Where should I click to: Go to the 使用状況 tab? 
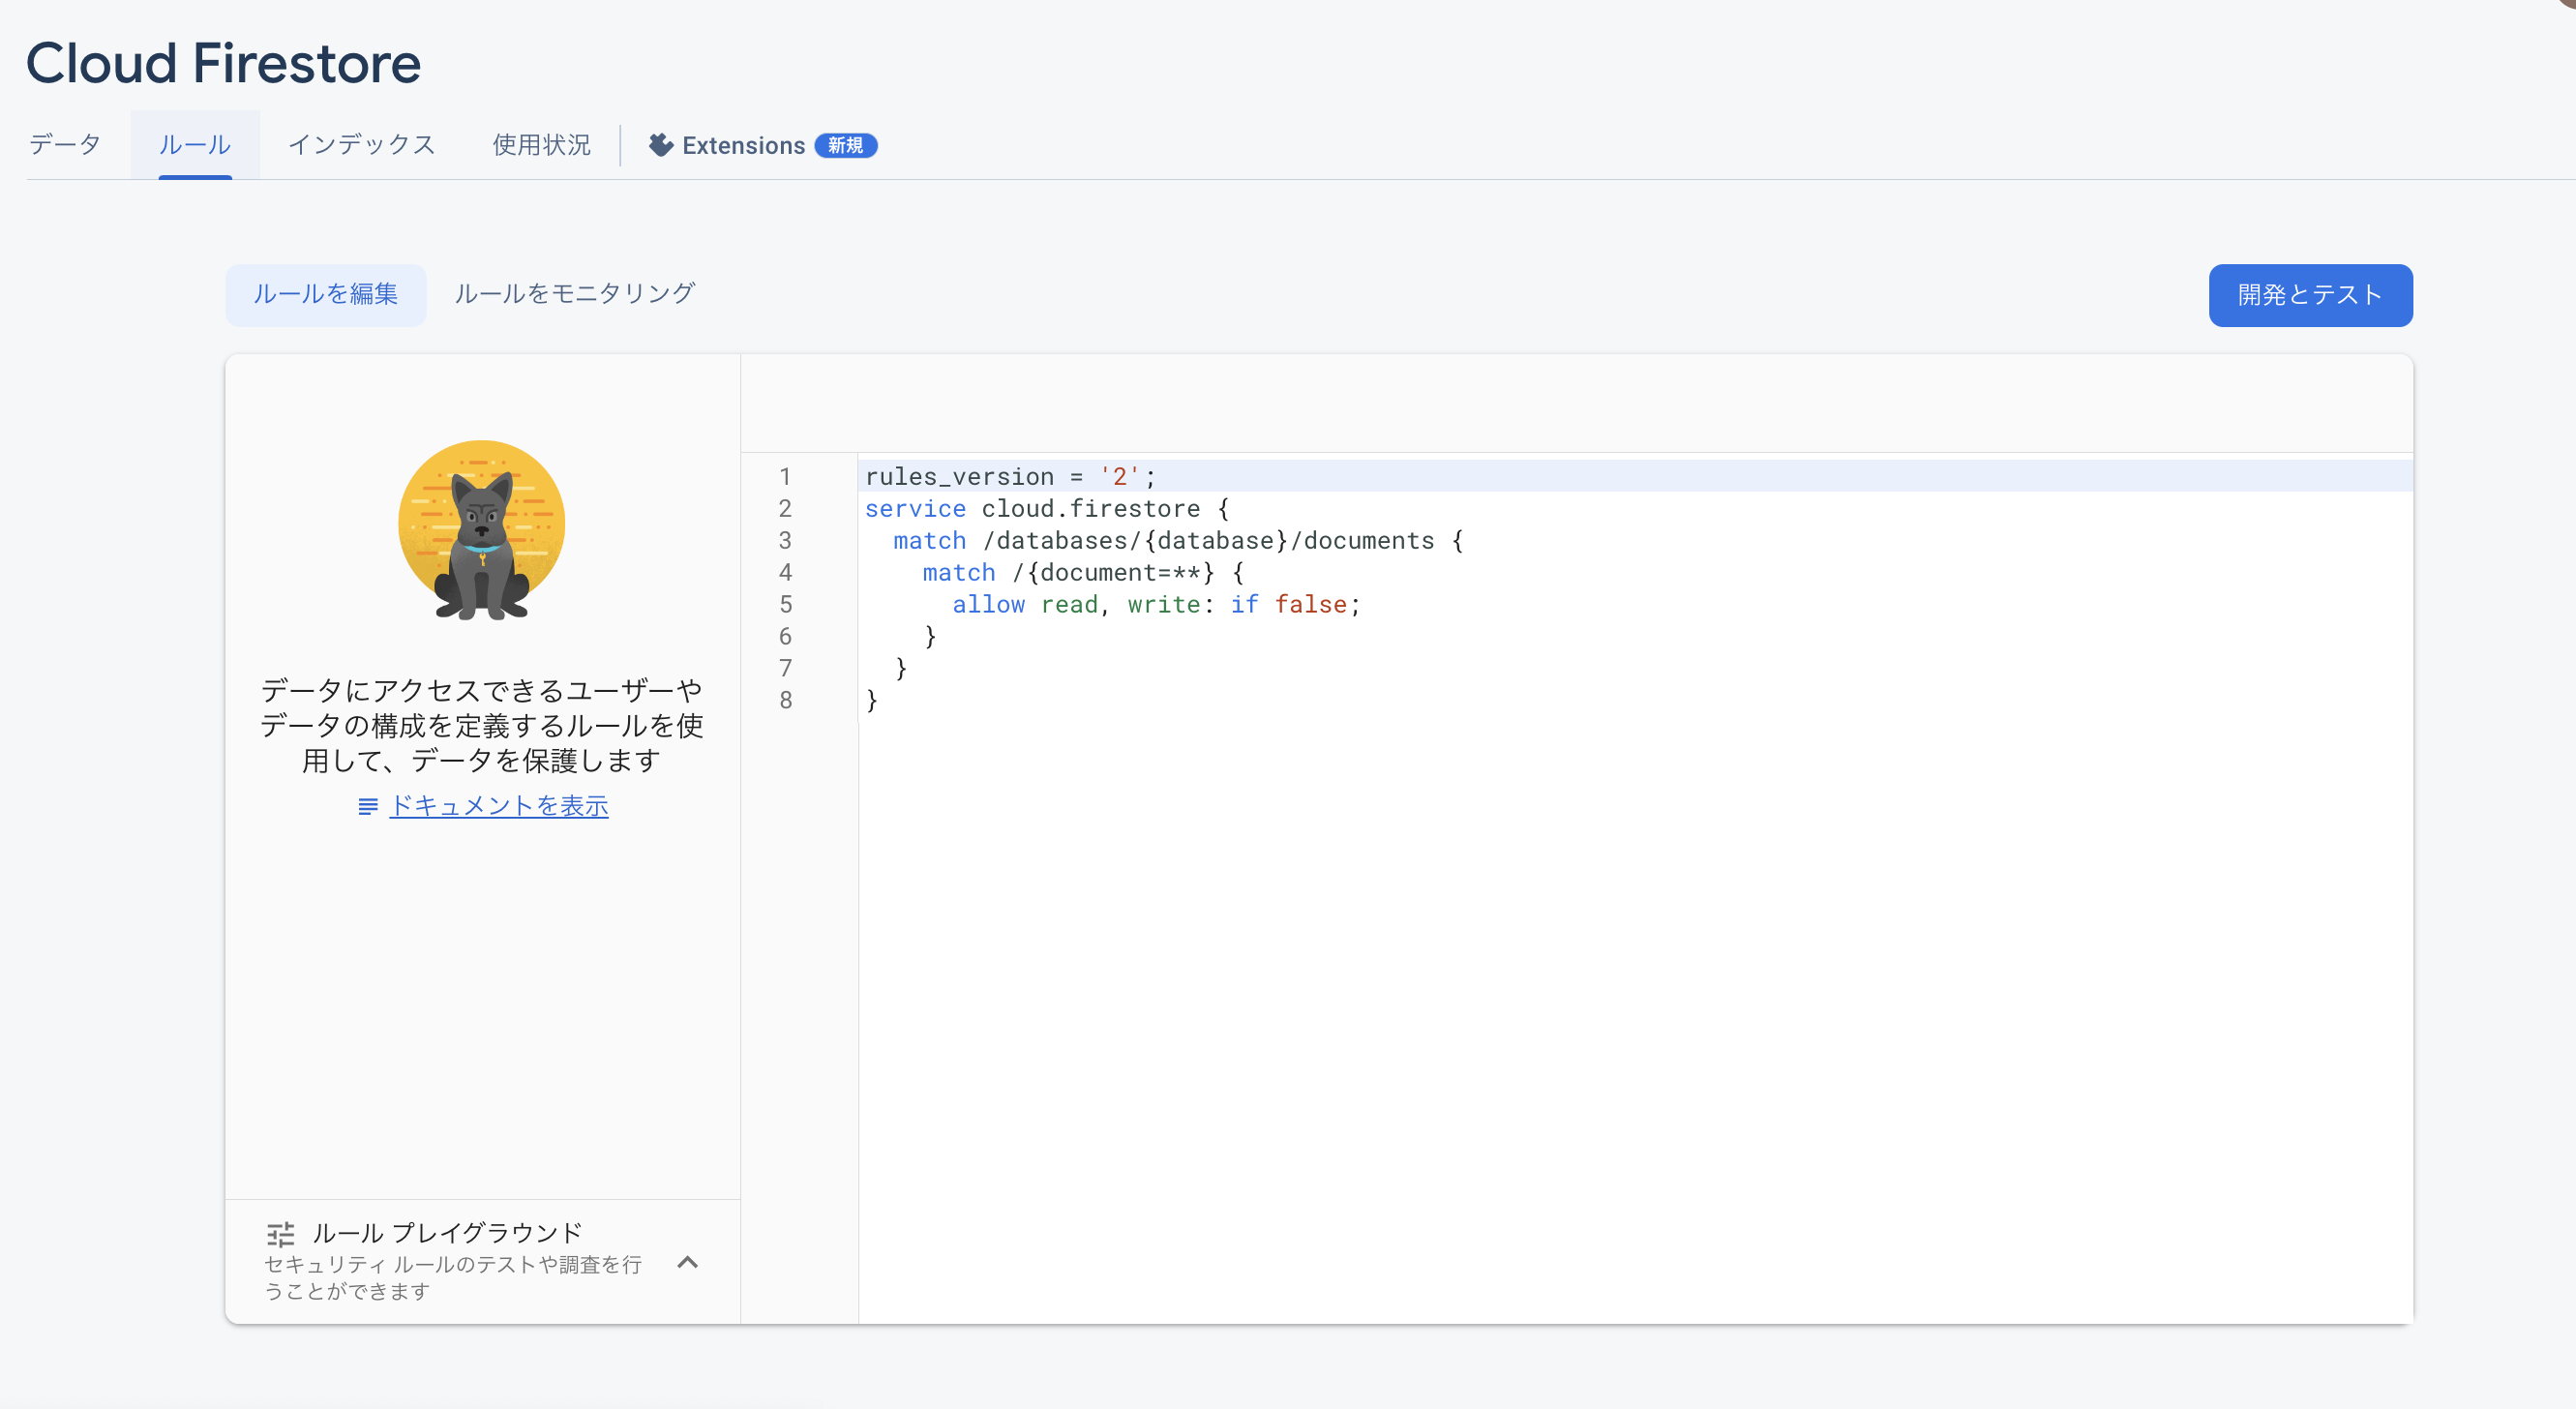tap(541, 145)
